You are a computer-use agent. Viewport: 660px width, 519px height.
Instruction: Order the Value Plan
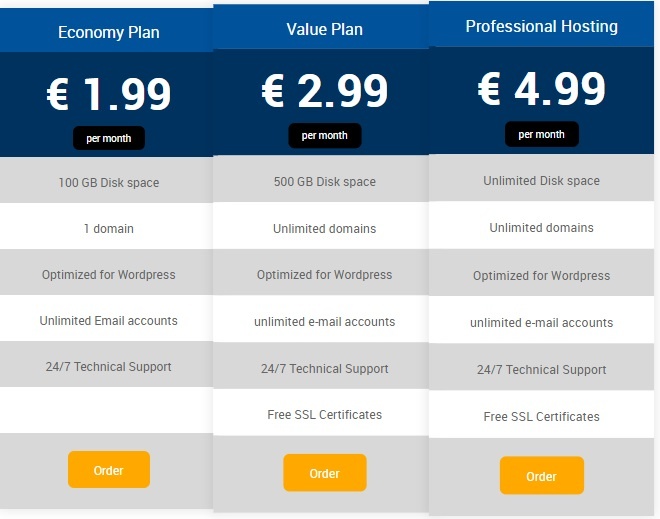click(x=325, y=473)
